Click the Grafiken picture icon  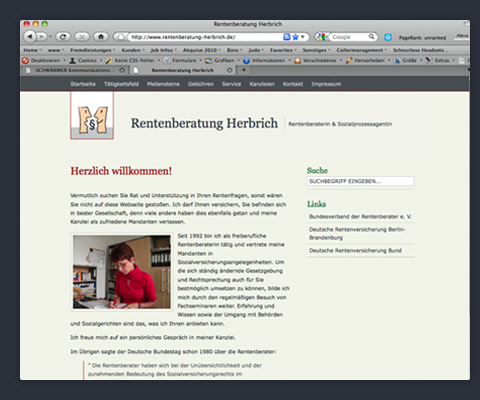coord(209,60)
